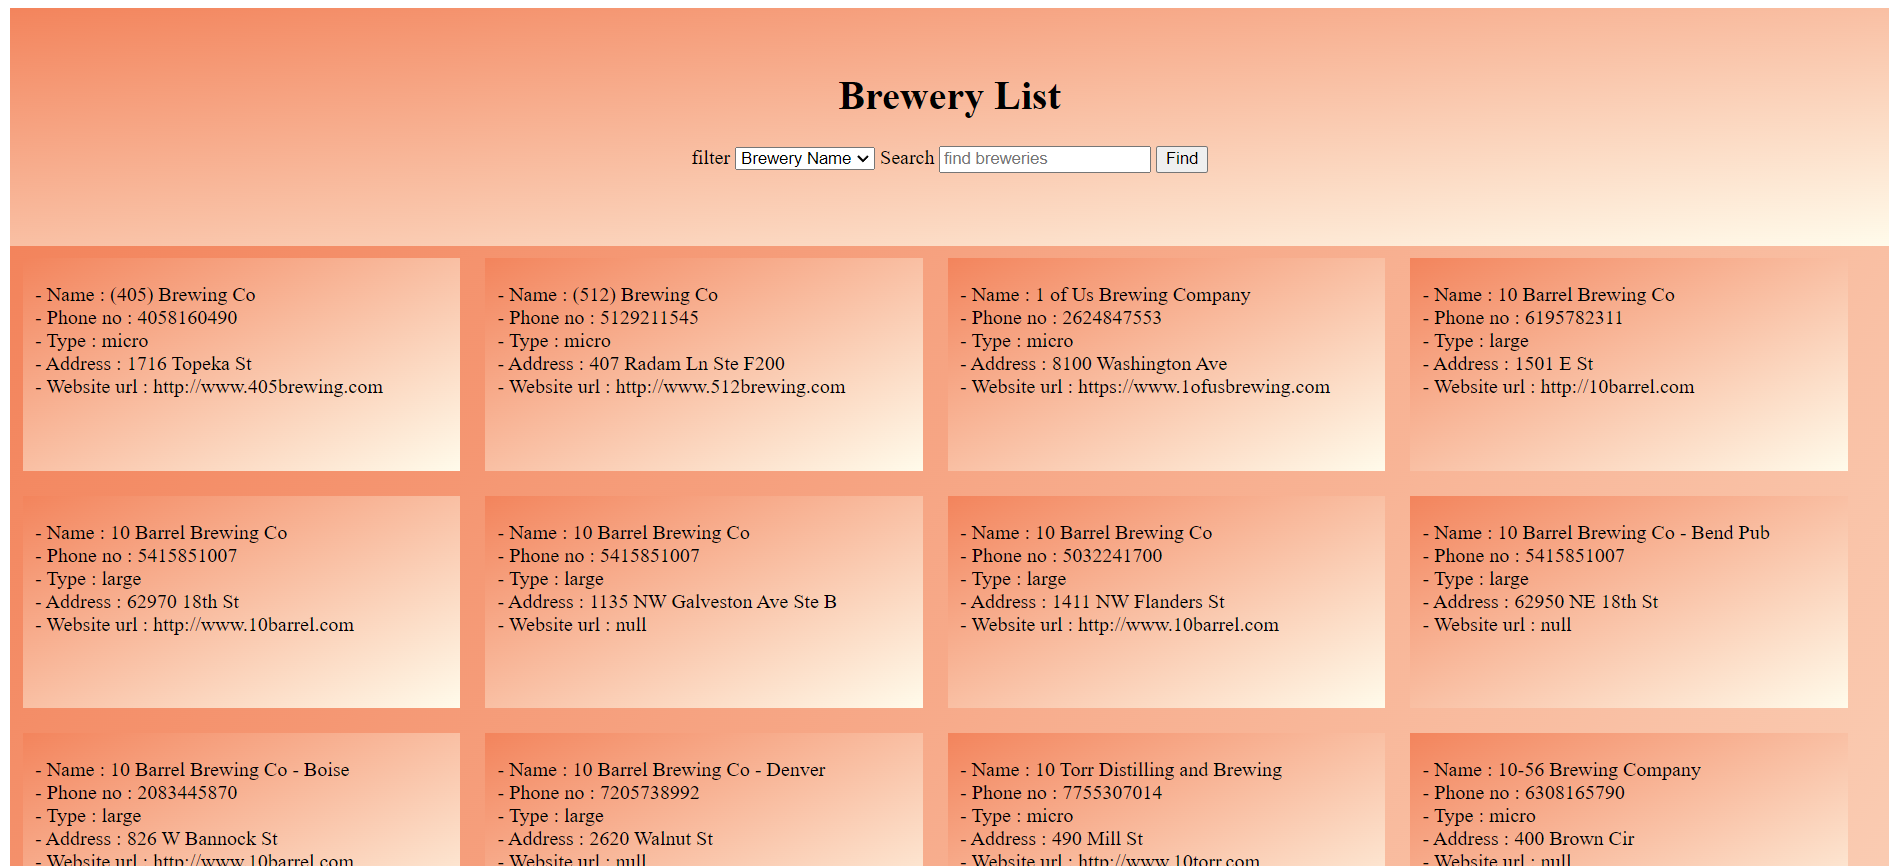Click the Find button
The height and width of the screenshot is (866, 1898).
click(1181, 159)
